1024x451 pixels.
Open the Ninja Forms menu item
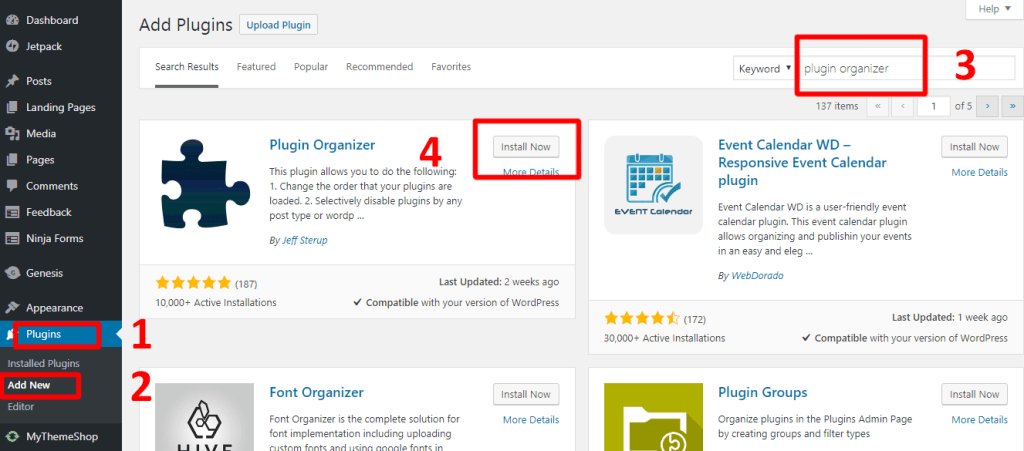point(61,238)
